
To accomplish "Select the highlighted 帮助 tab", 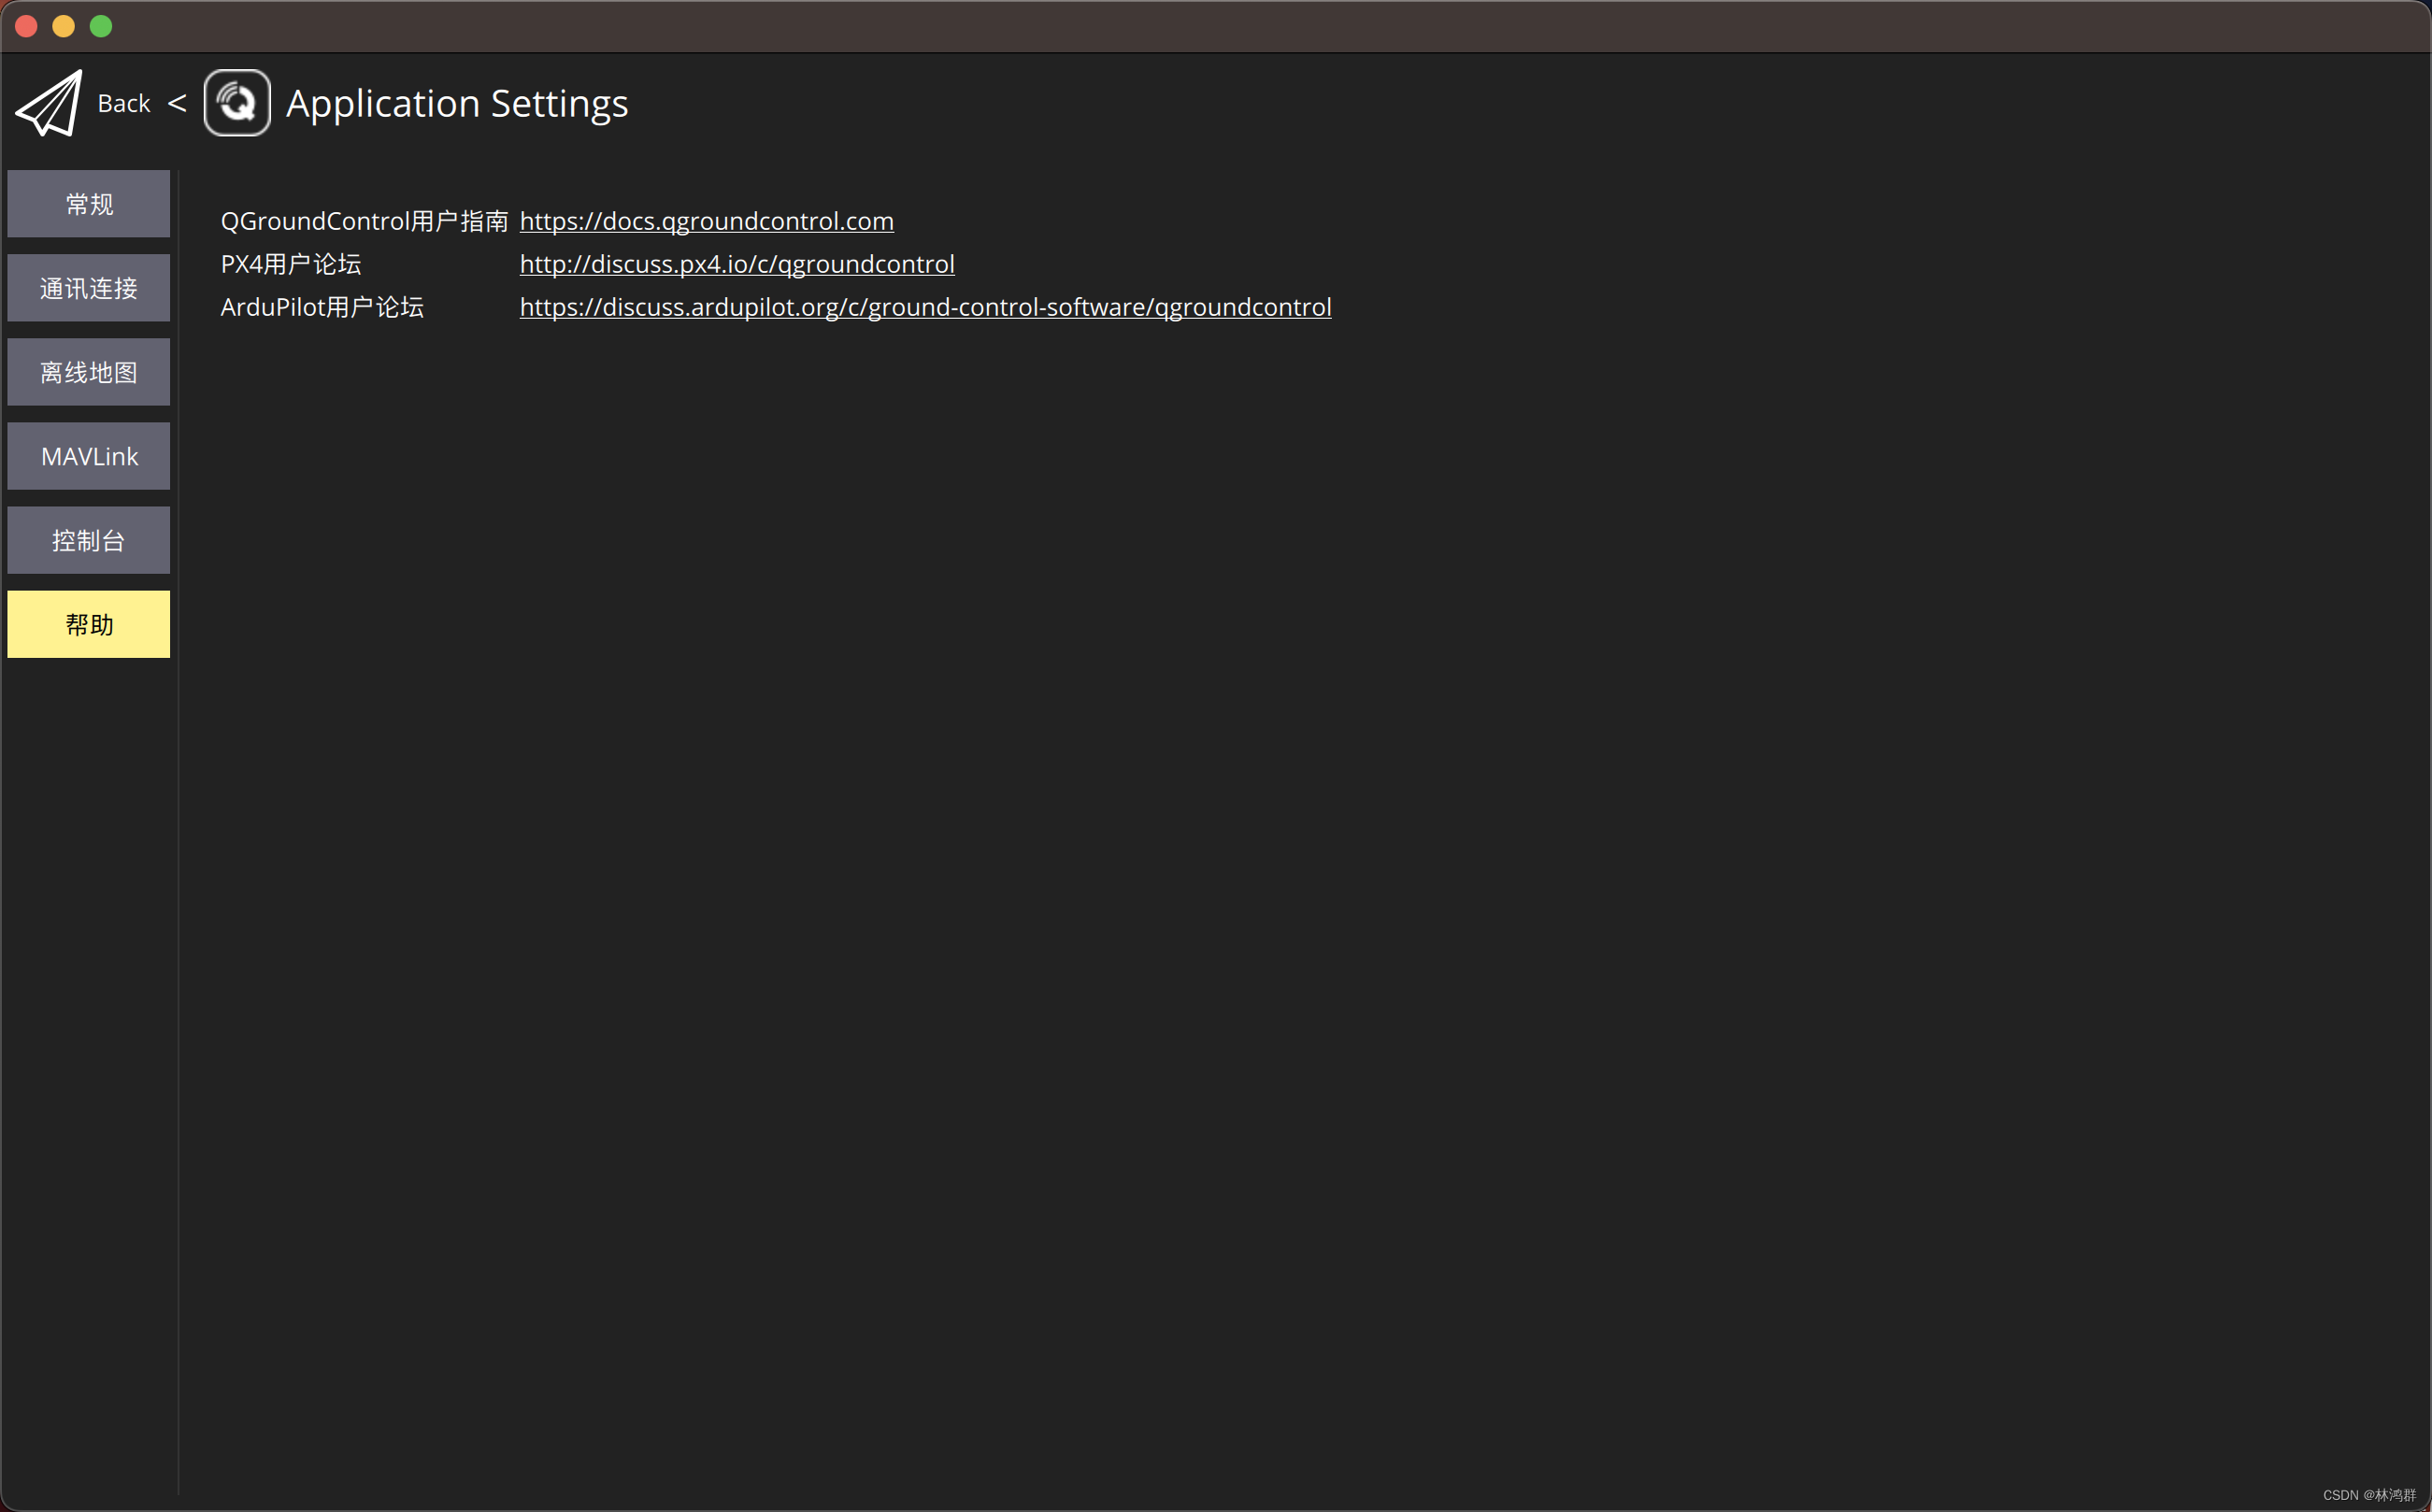I will (x=89, y=624).
